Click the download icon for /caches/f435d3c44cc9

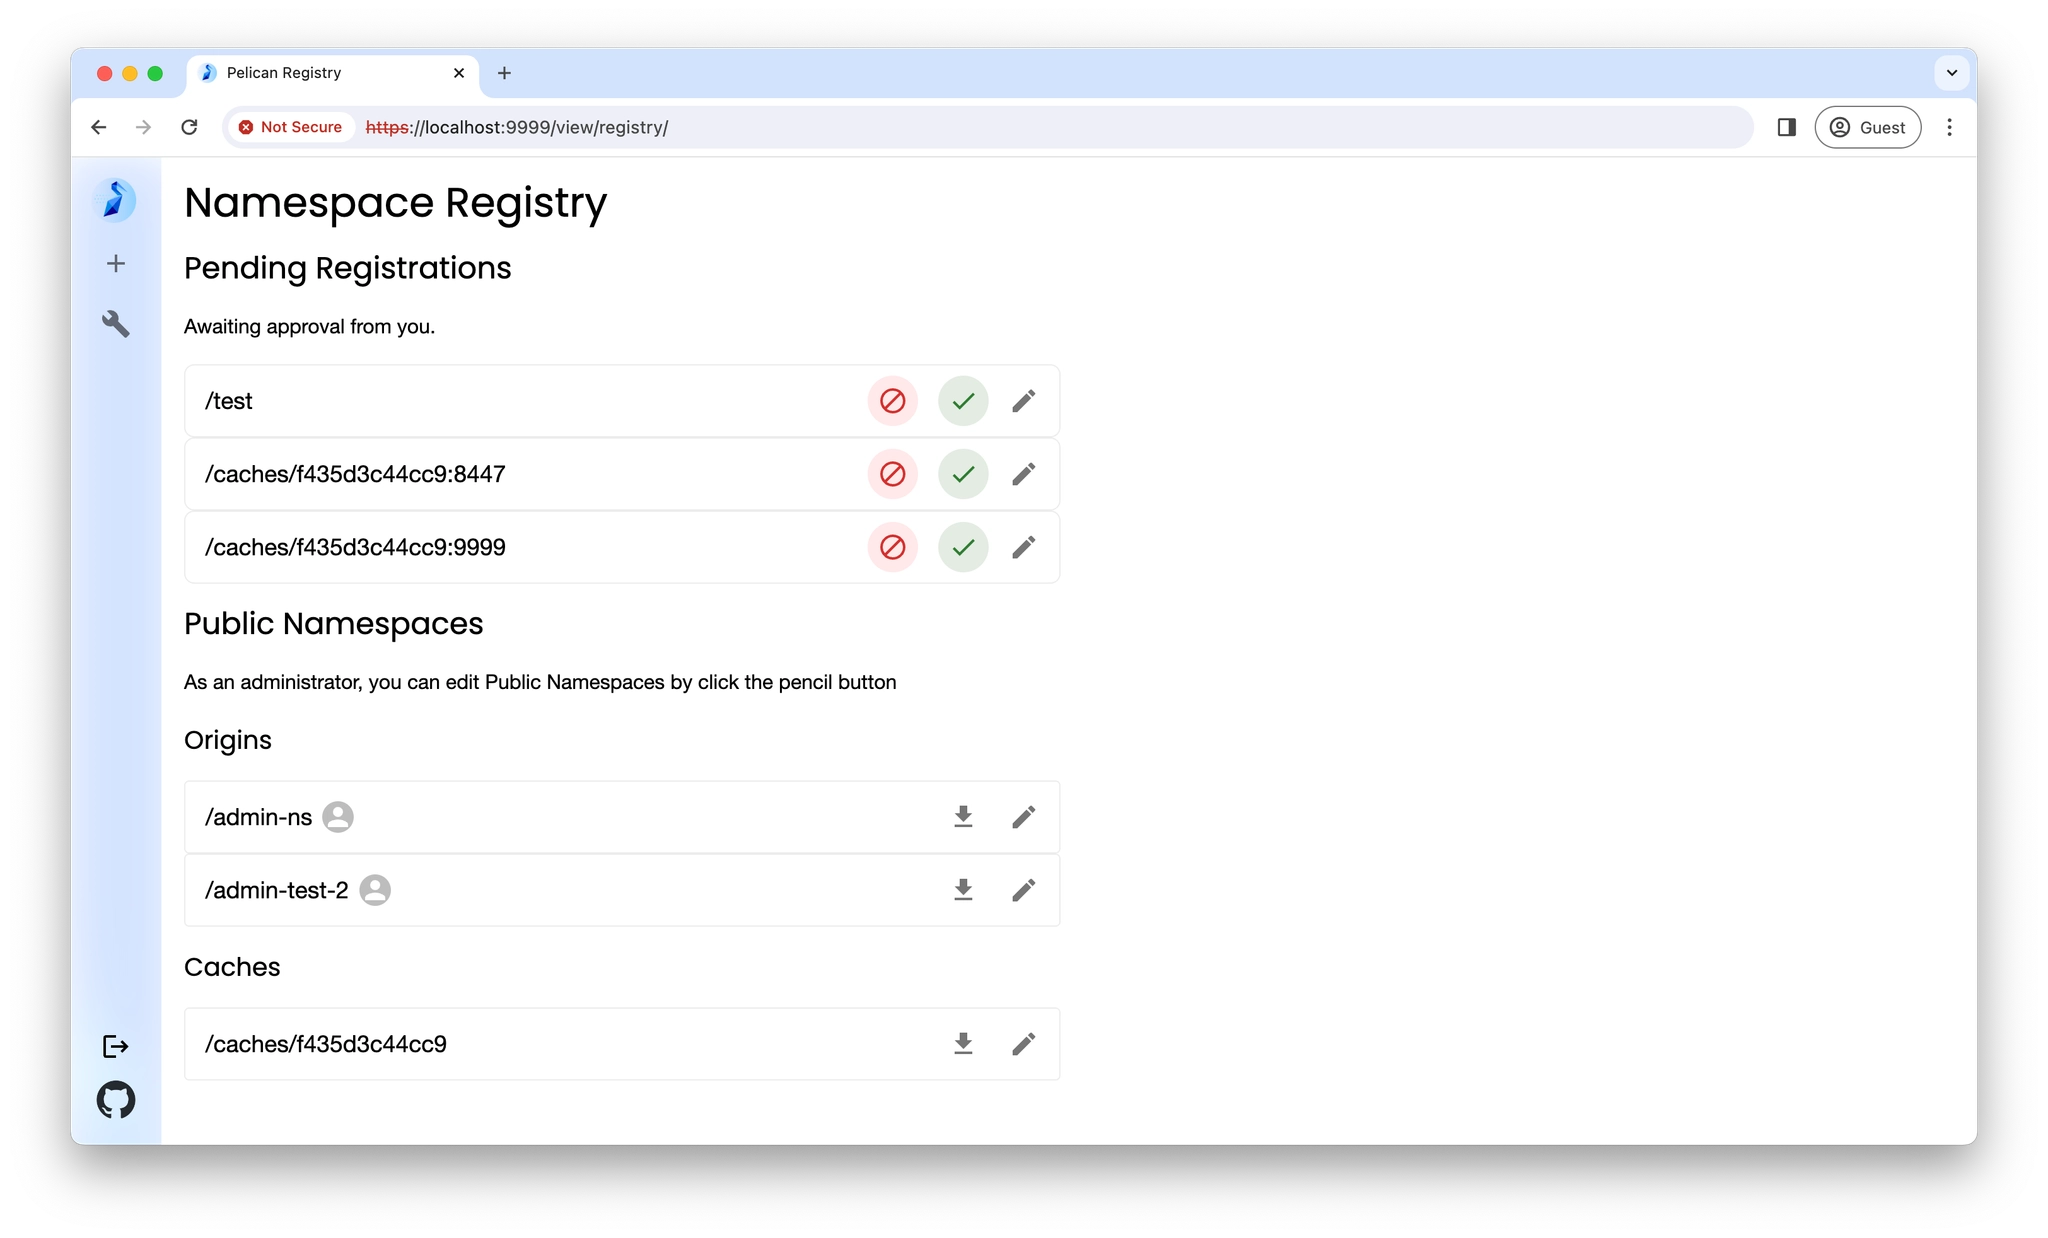click(x=963, y=1043)
